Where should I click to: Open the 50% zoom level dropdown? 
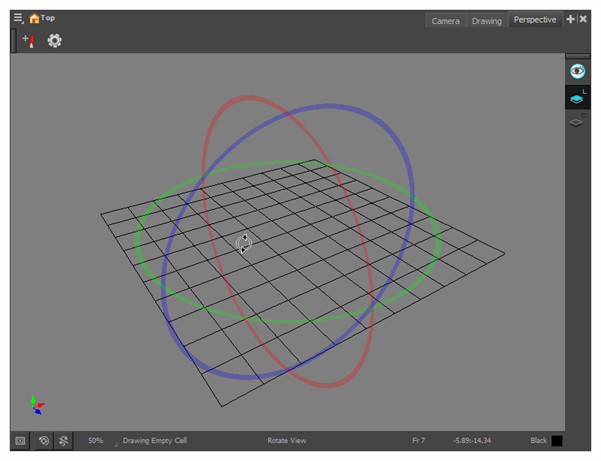point(96,440)
